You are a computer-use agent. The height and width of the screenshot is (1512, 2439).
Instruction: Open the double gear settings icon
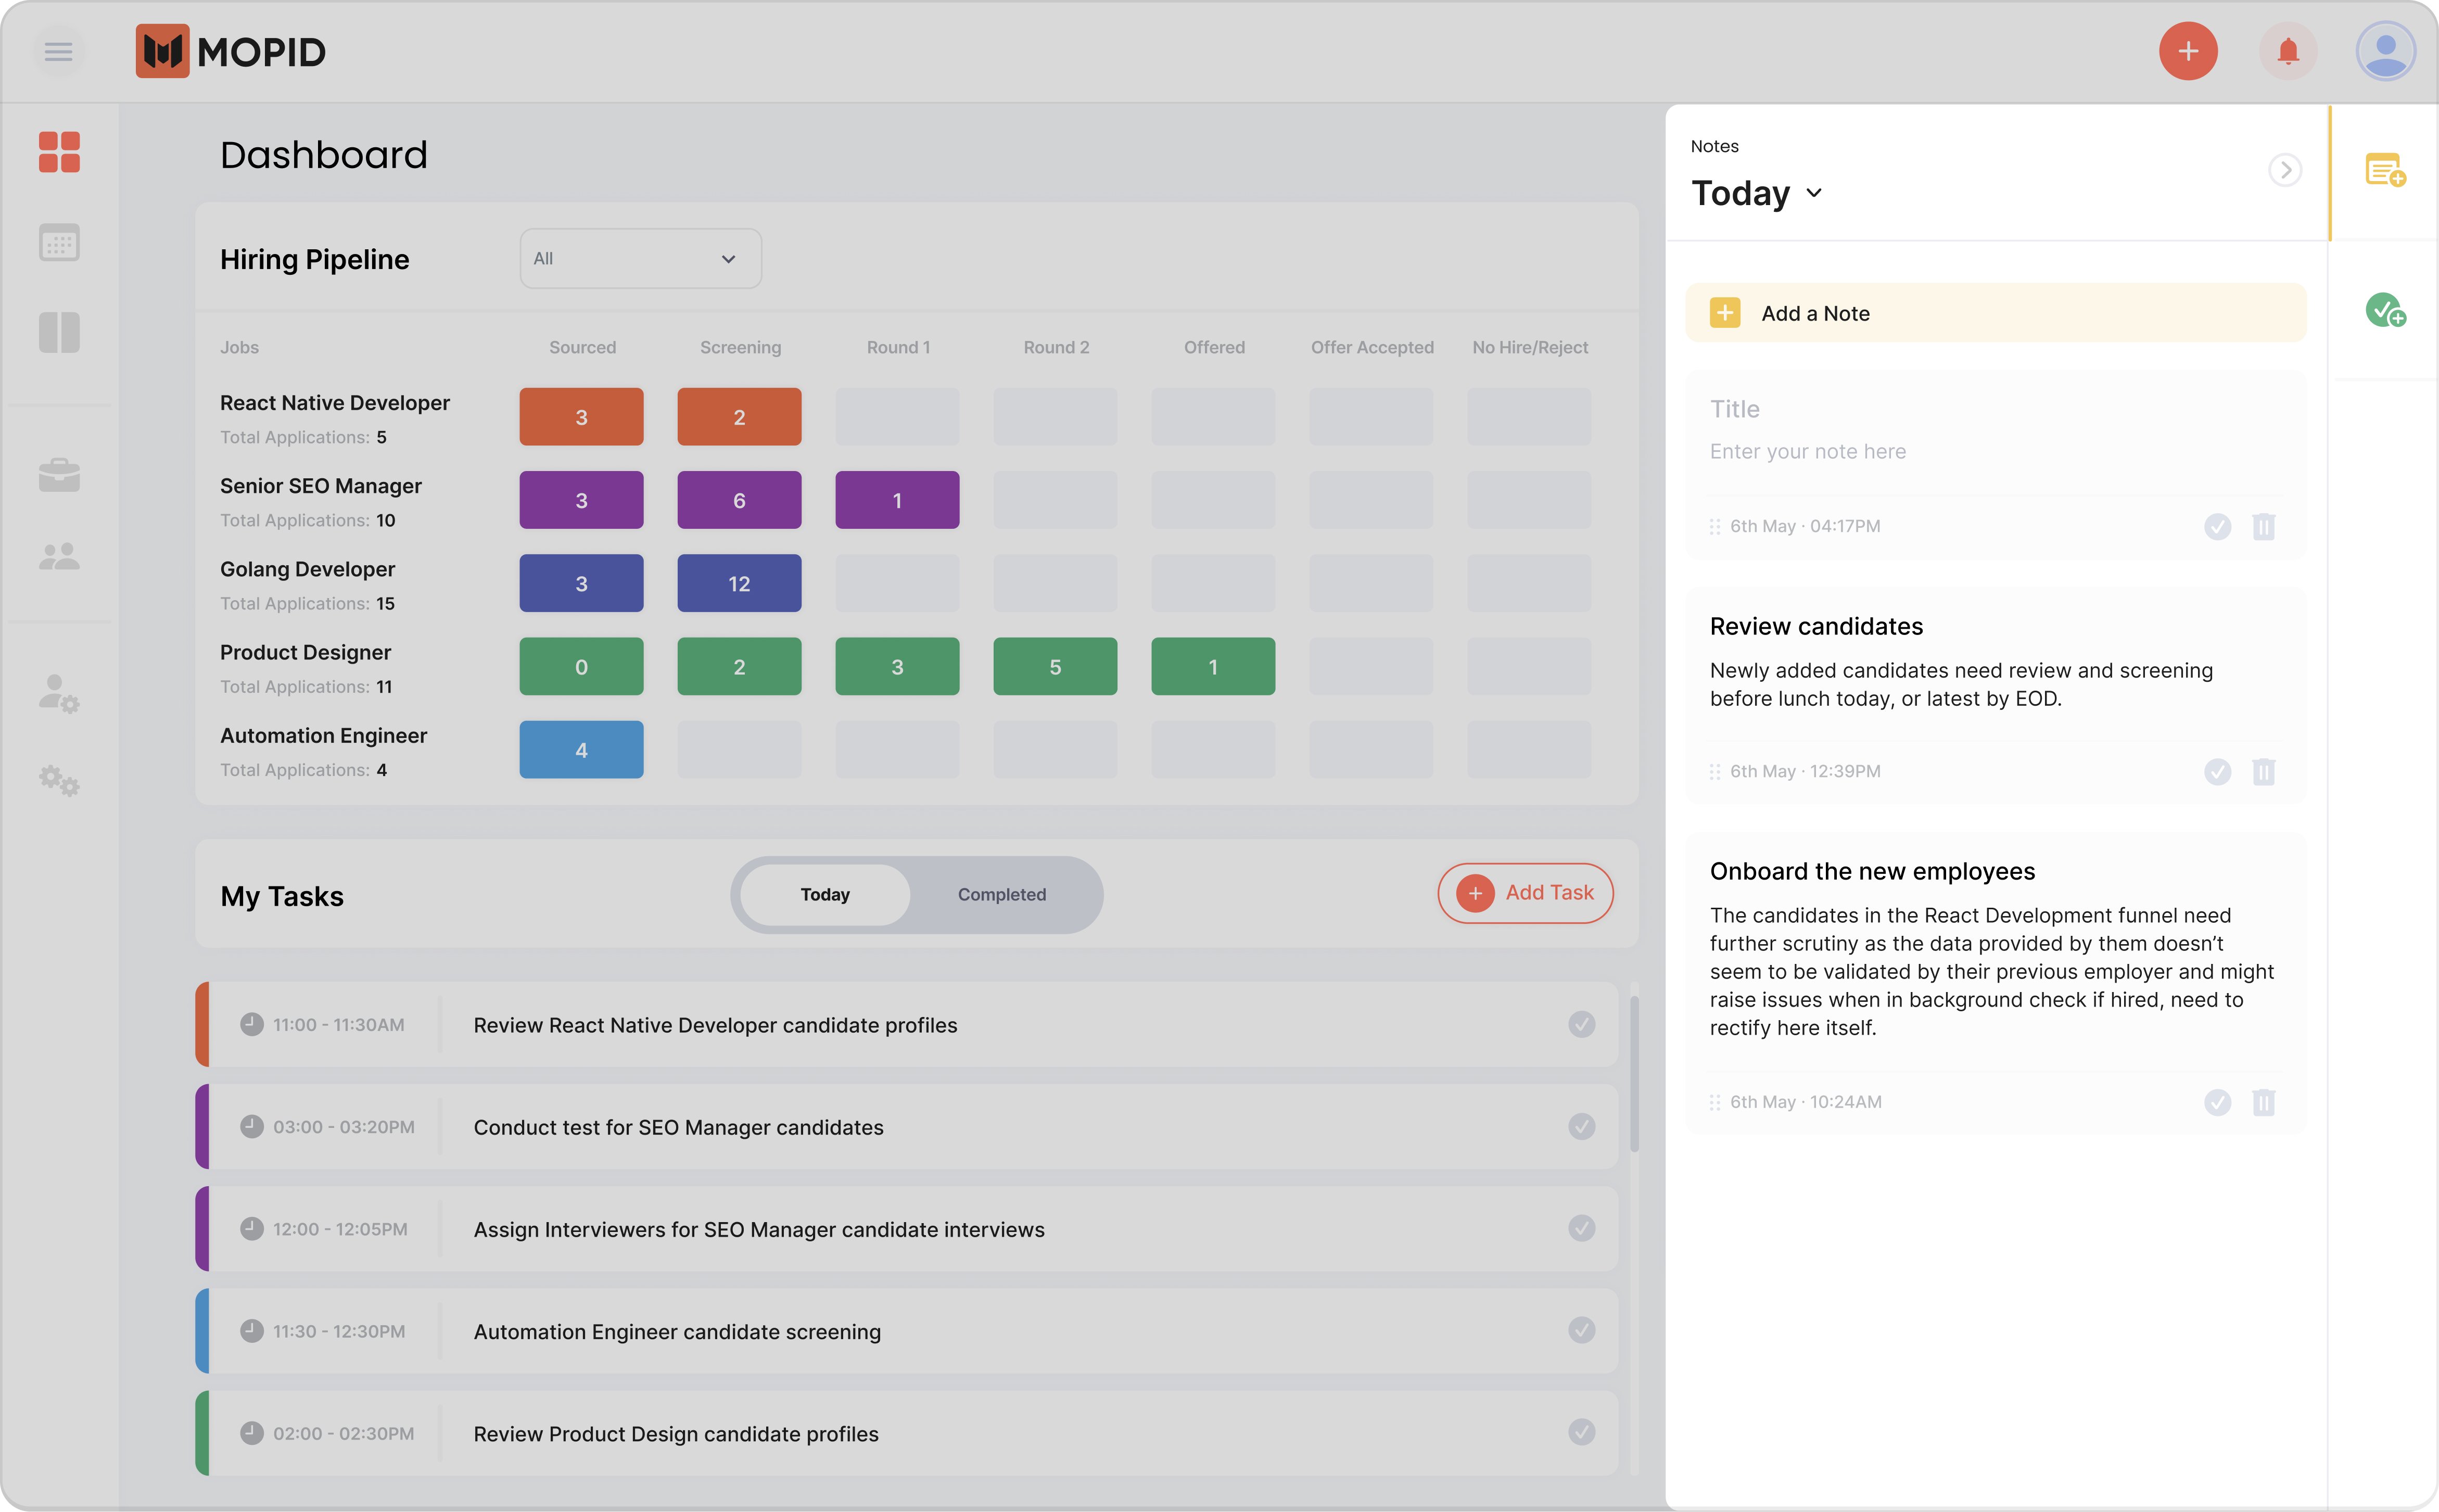pyautogui.click(x=59, y=780)
